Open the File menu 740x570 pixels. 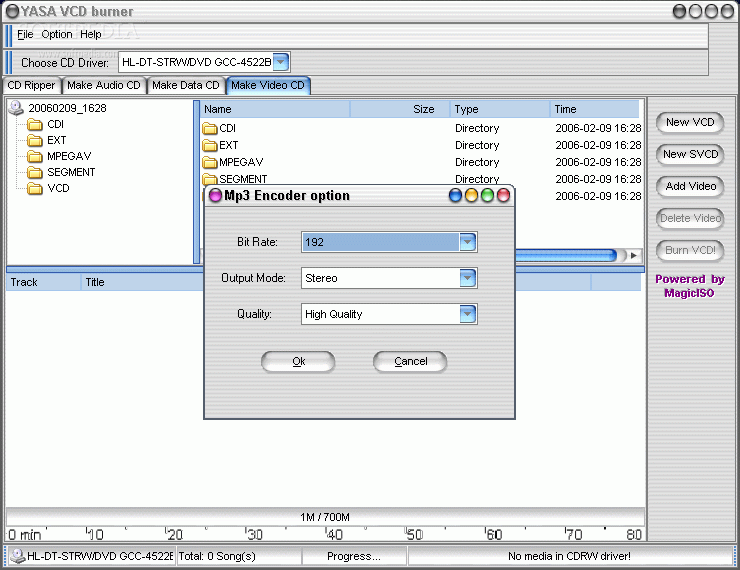click(25, 34)
